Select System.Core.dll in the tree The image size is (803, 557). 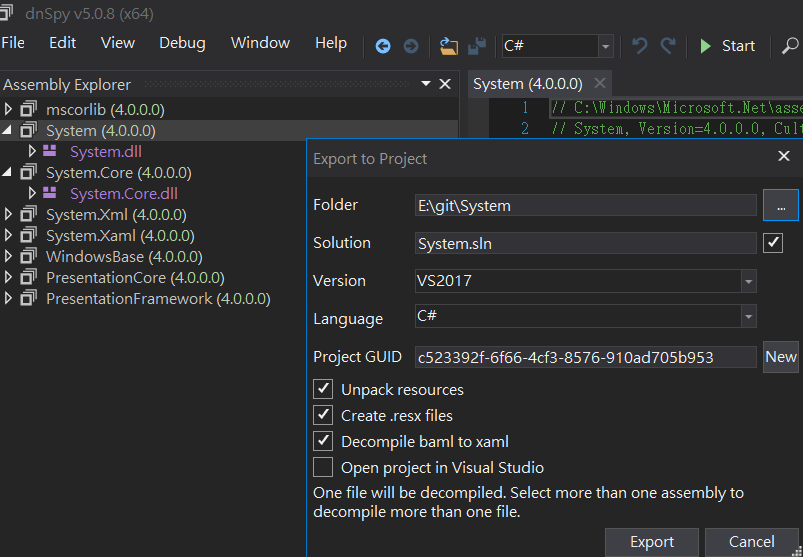pos(123,194)
